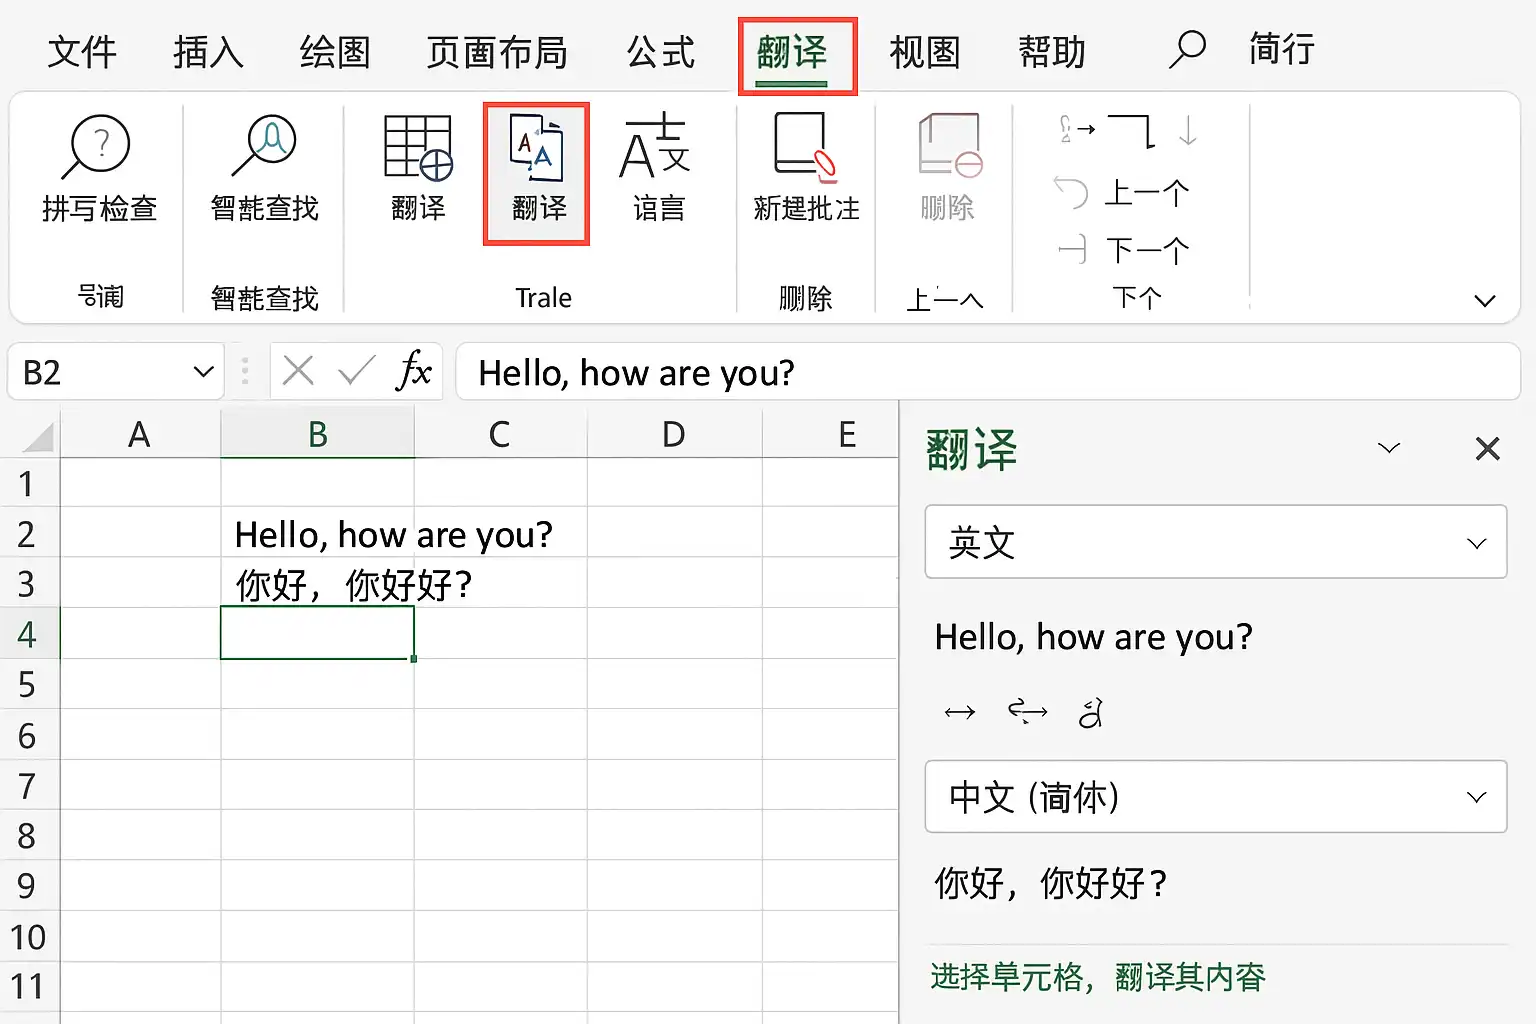The height and width of the screenshot is (1024, 1536).
Task: Confirm cell entry with the checkmark button
Action: (x=355, y=371)
